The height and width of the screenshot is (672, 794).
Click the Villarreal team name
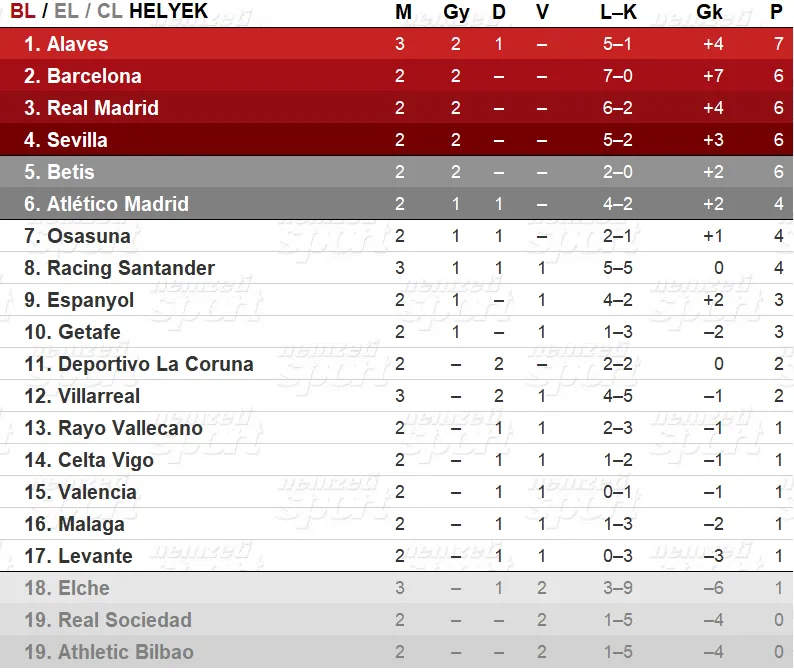[99, 396]
